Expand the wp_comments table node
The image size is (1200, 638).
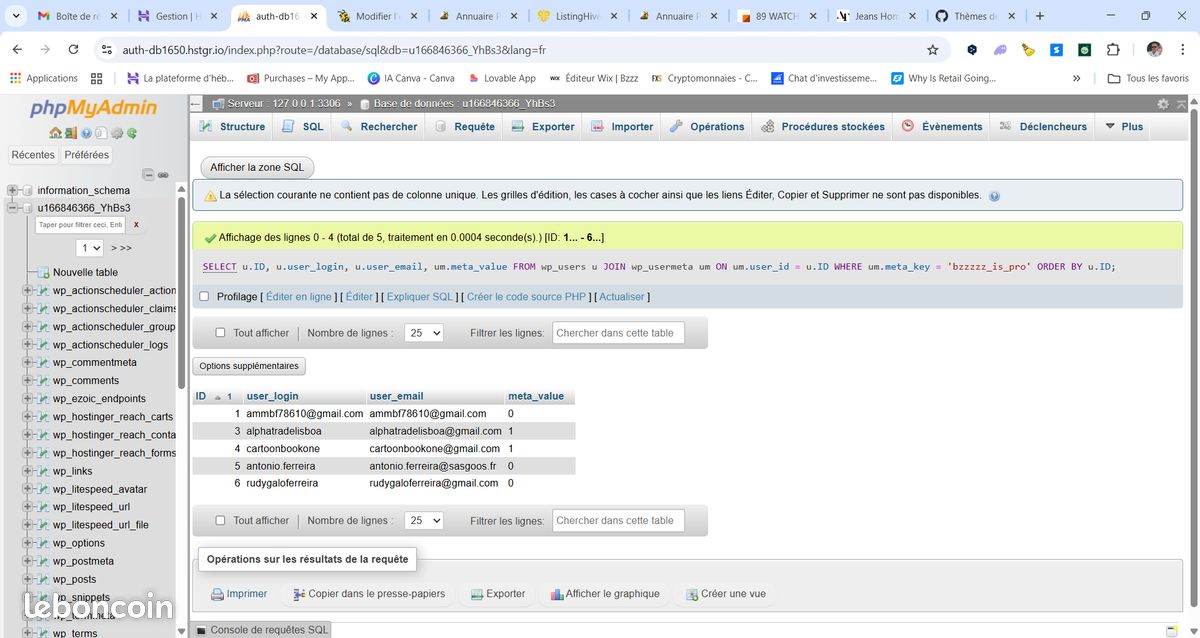28,380
